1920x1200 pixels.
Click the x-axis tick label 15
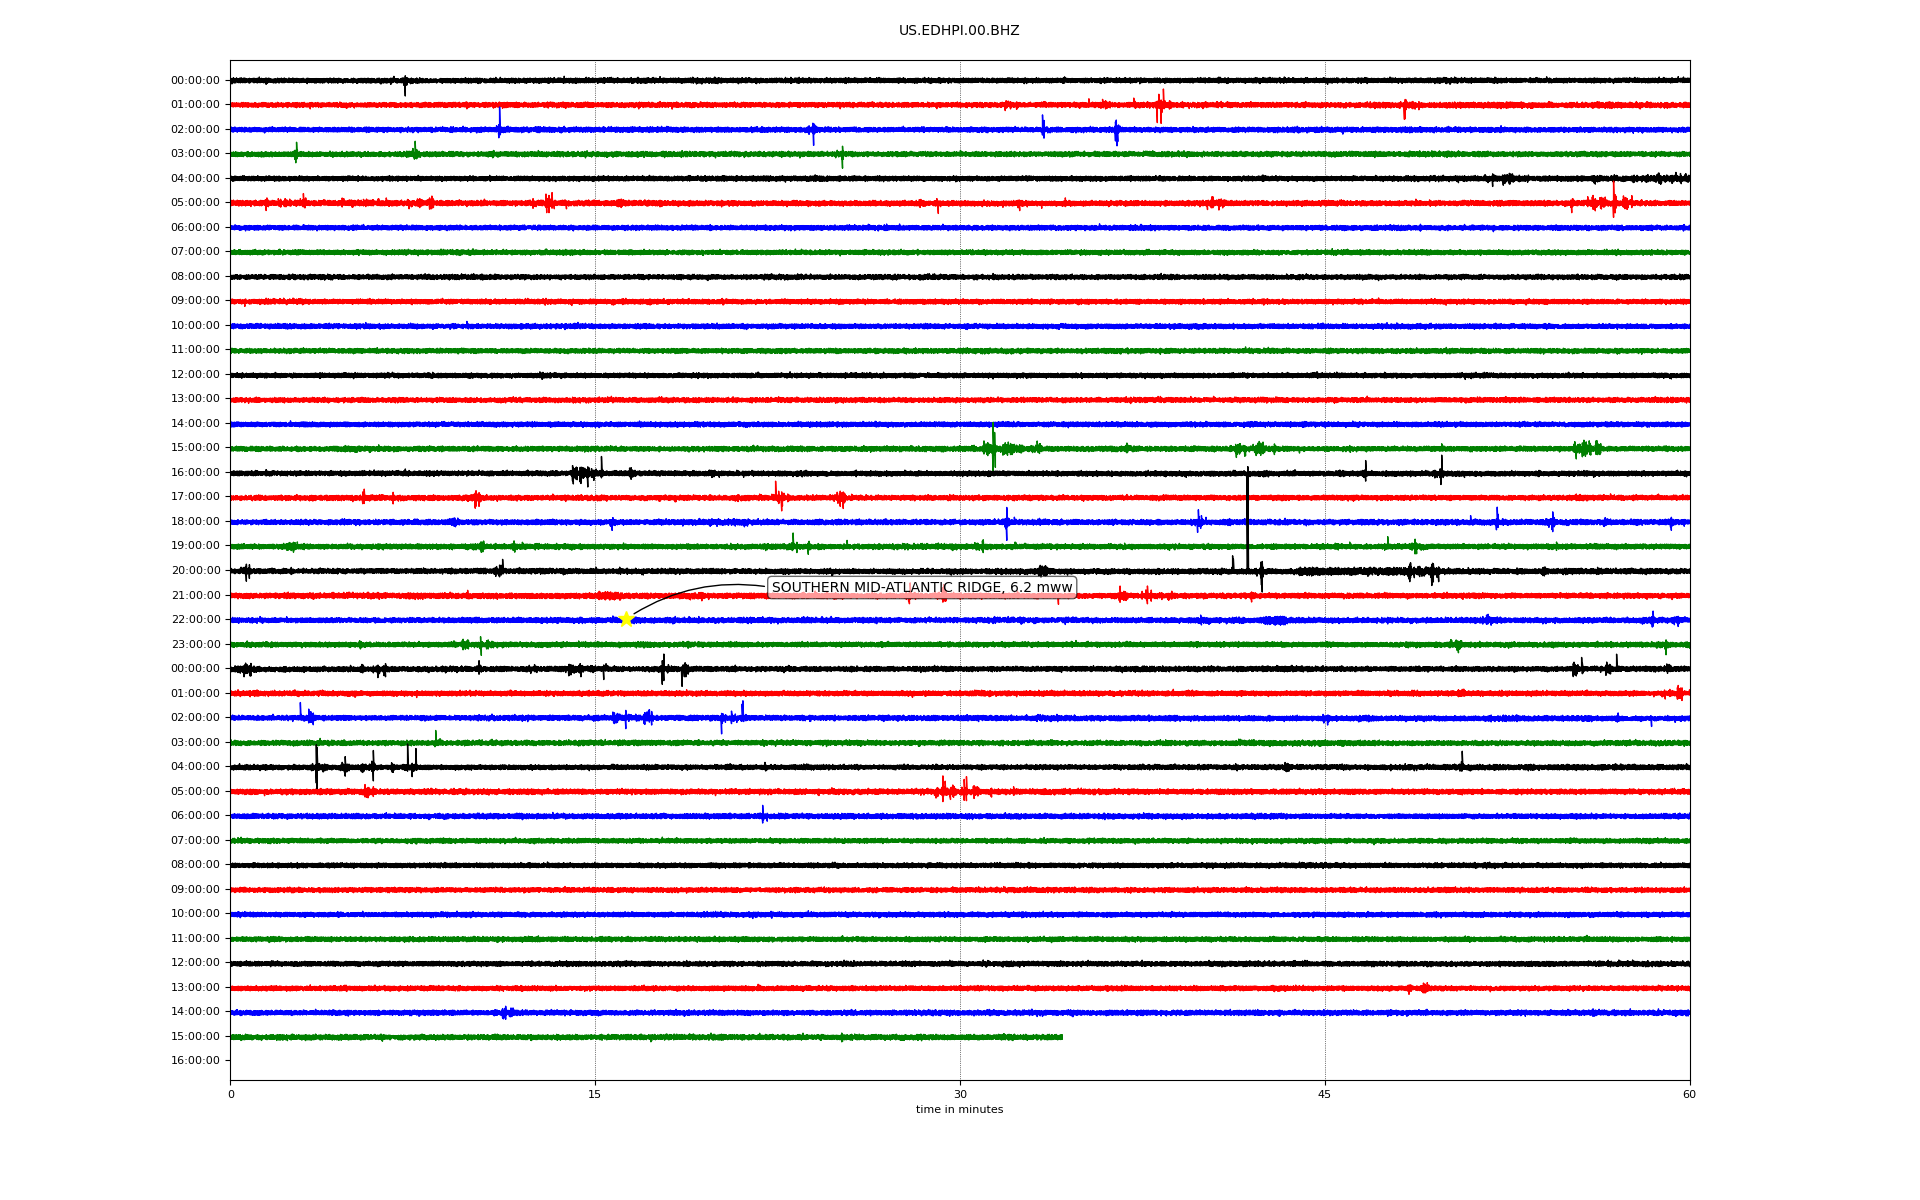coord(595,1095)
